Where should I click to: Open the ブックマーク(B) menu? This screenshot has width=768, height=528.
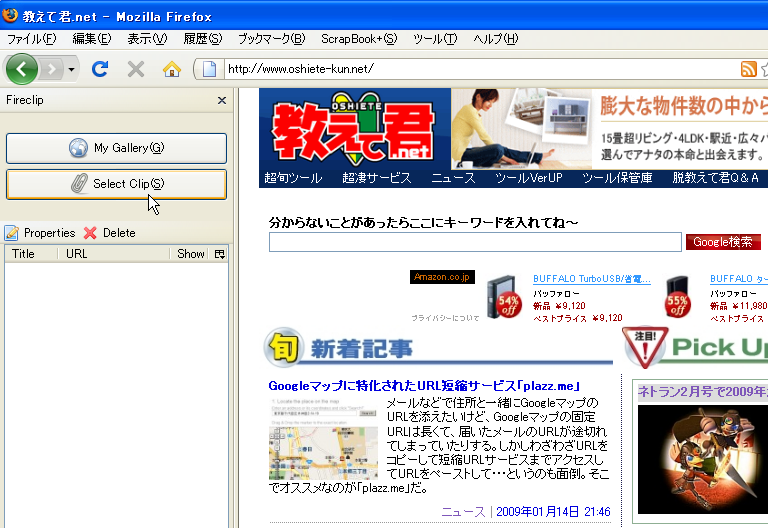pyautogui.click(x=271, y=39)
